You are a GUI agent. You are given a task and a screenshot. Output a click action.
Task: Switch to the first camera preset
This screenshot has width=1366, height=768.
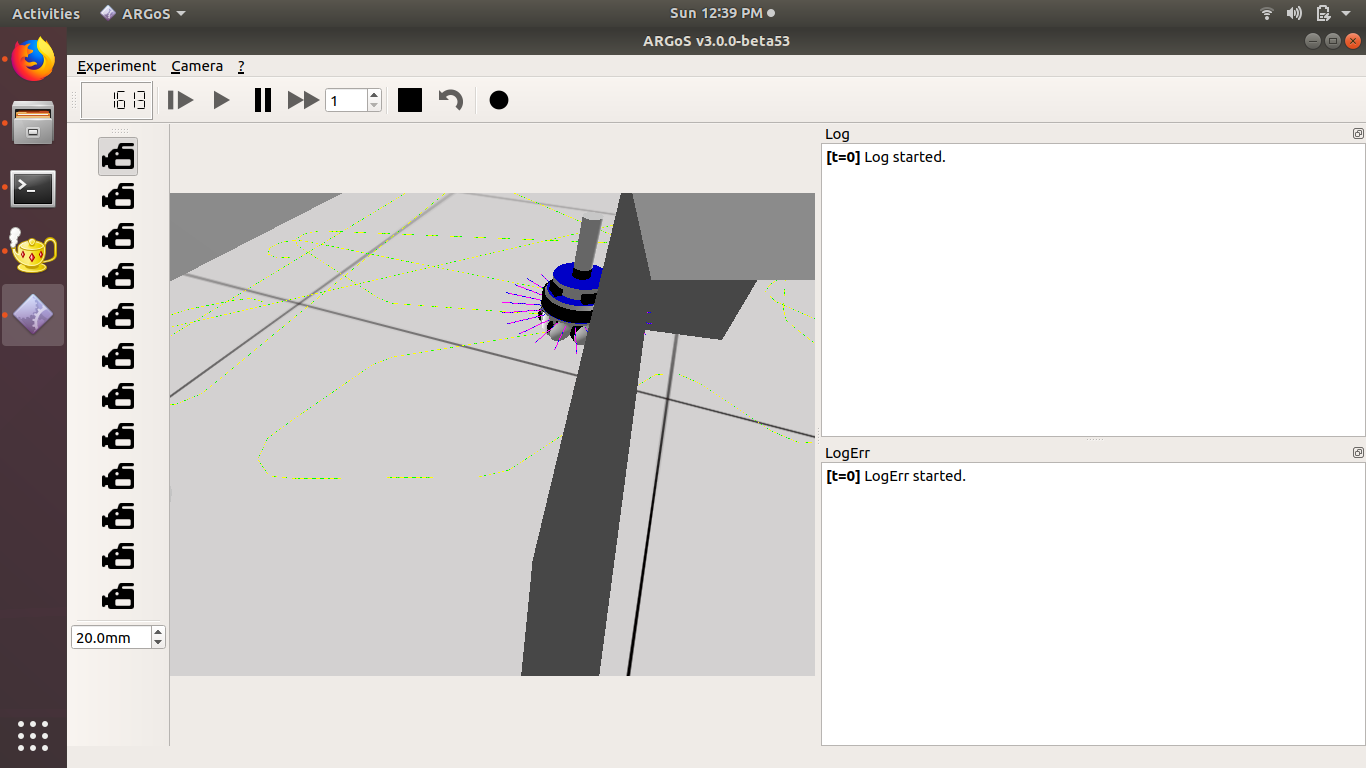(x=118, y=157)
